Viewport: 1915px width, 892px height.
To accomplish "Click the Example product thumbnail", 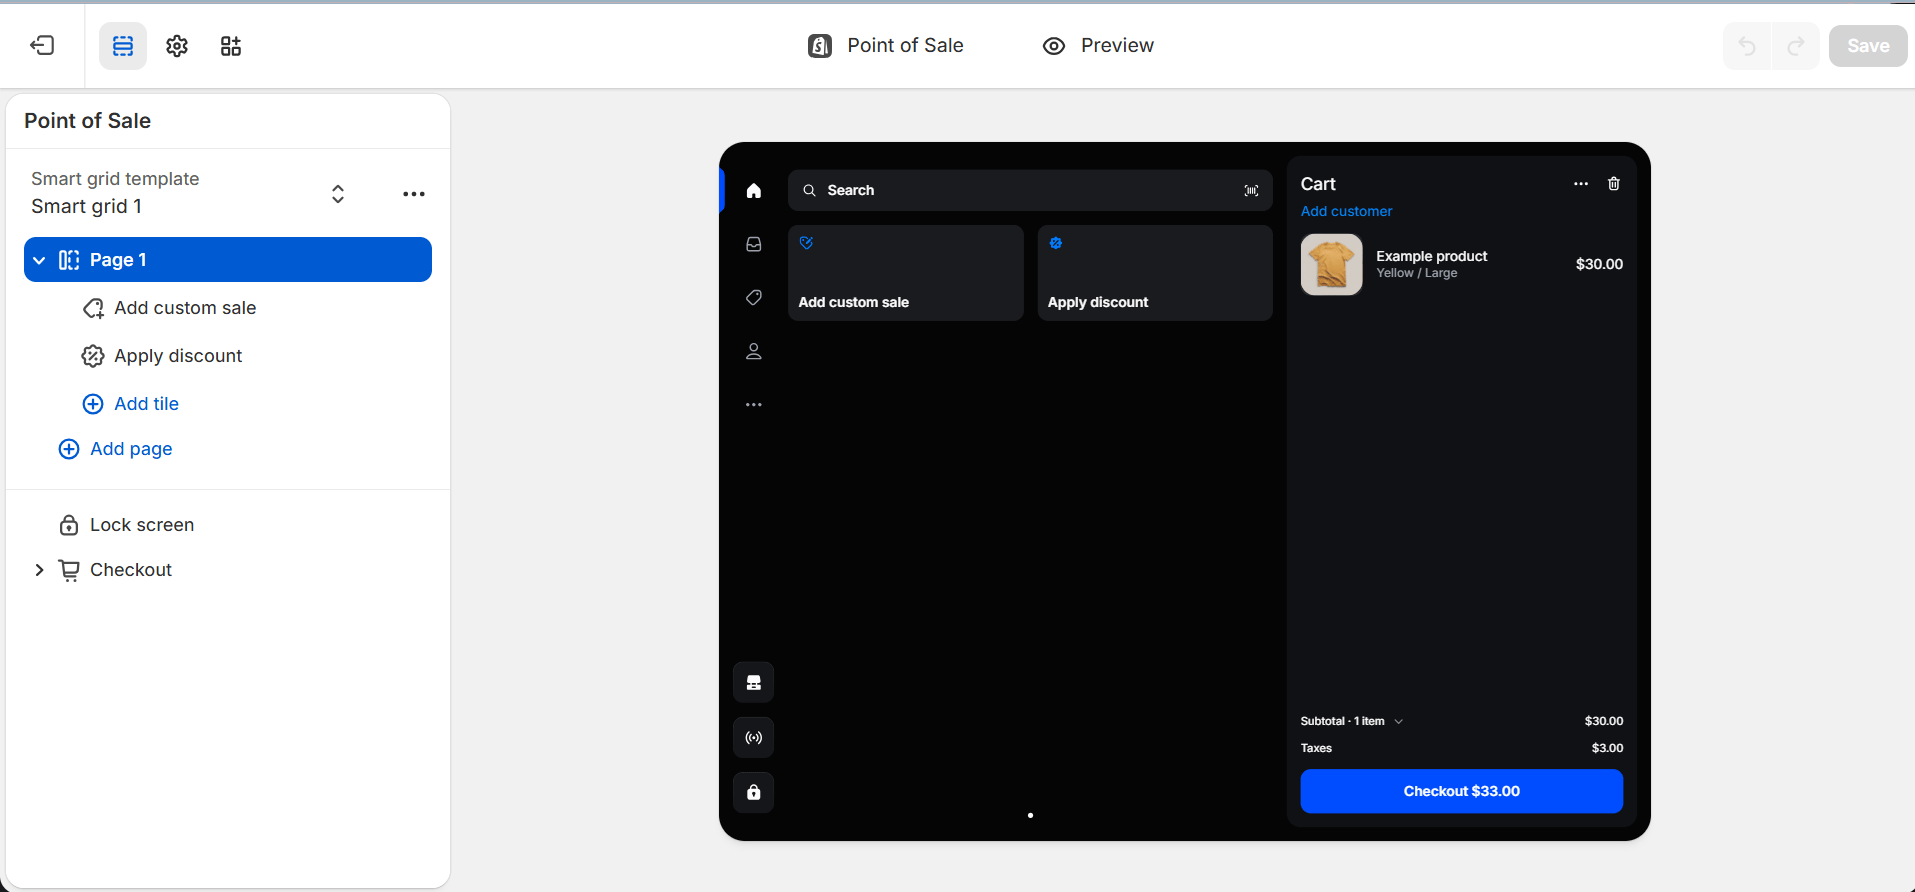I will click(x=1331, y=265).
